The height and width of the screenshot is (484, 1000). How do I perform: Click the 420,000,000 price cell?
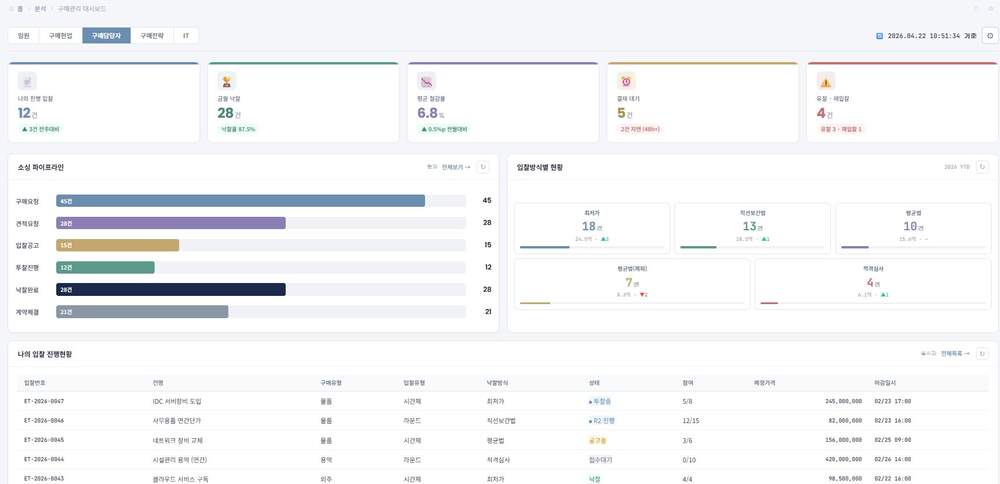843,459
